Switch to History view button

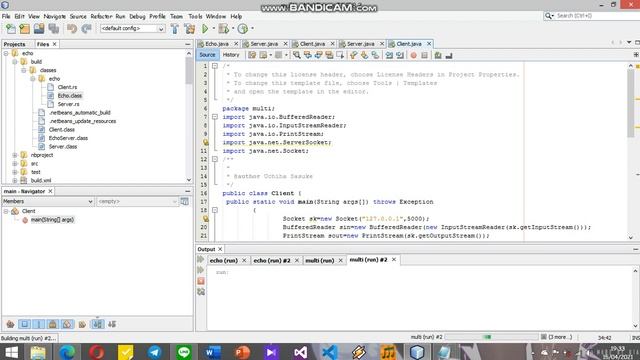[231, 55]
